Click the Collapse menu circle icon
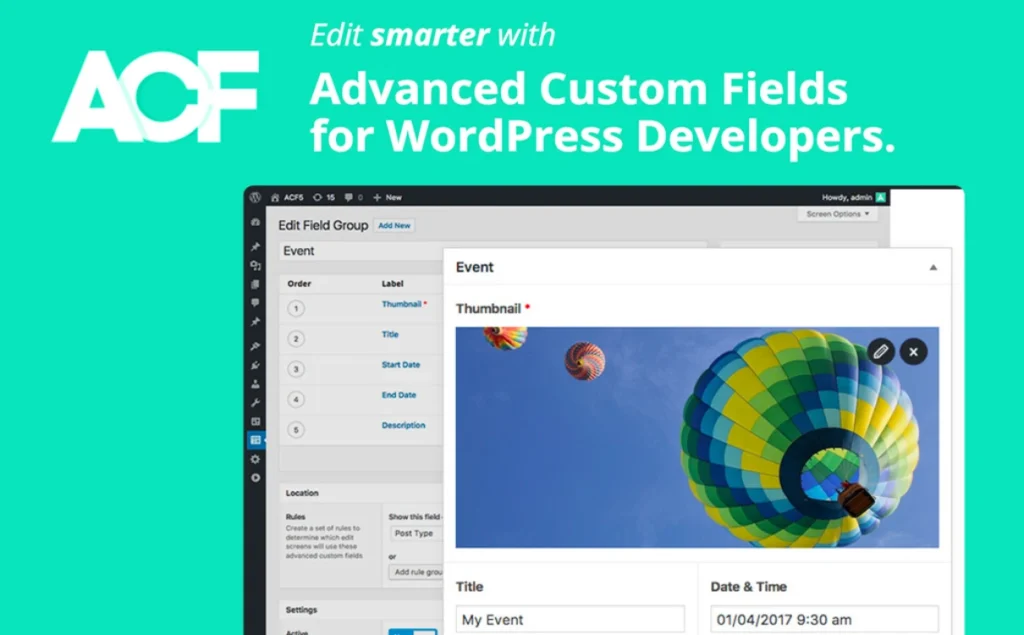 coord(255,478)
